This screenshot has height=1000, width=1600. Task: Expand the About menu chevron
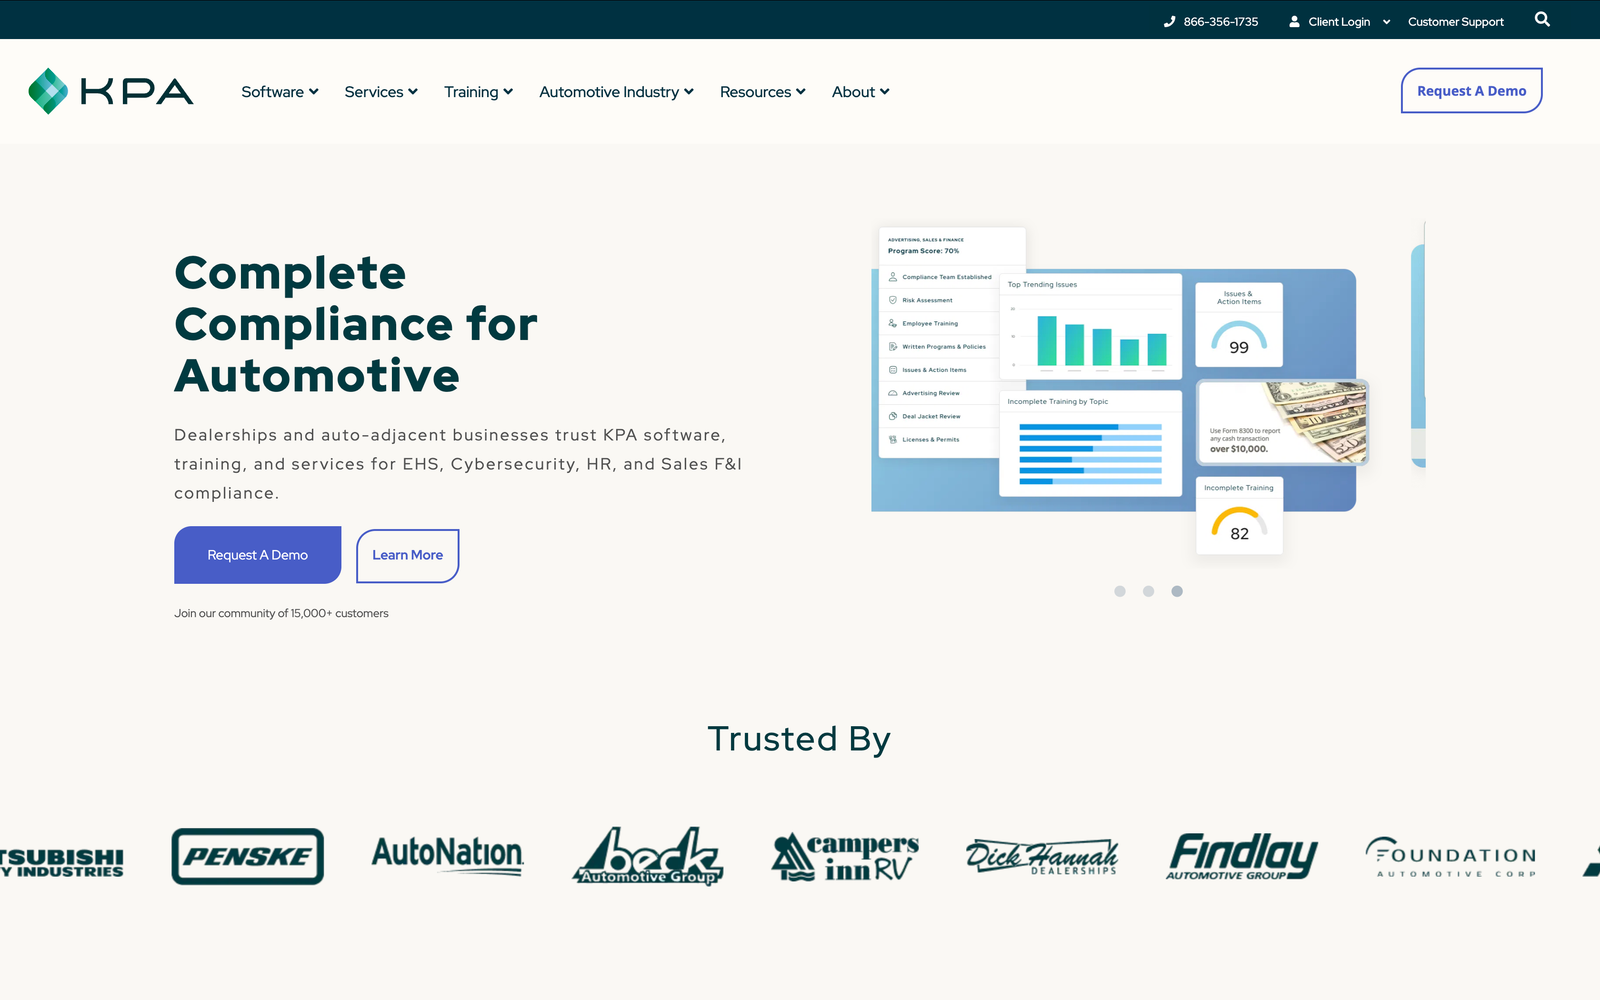click(x=885, y=91)
